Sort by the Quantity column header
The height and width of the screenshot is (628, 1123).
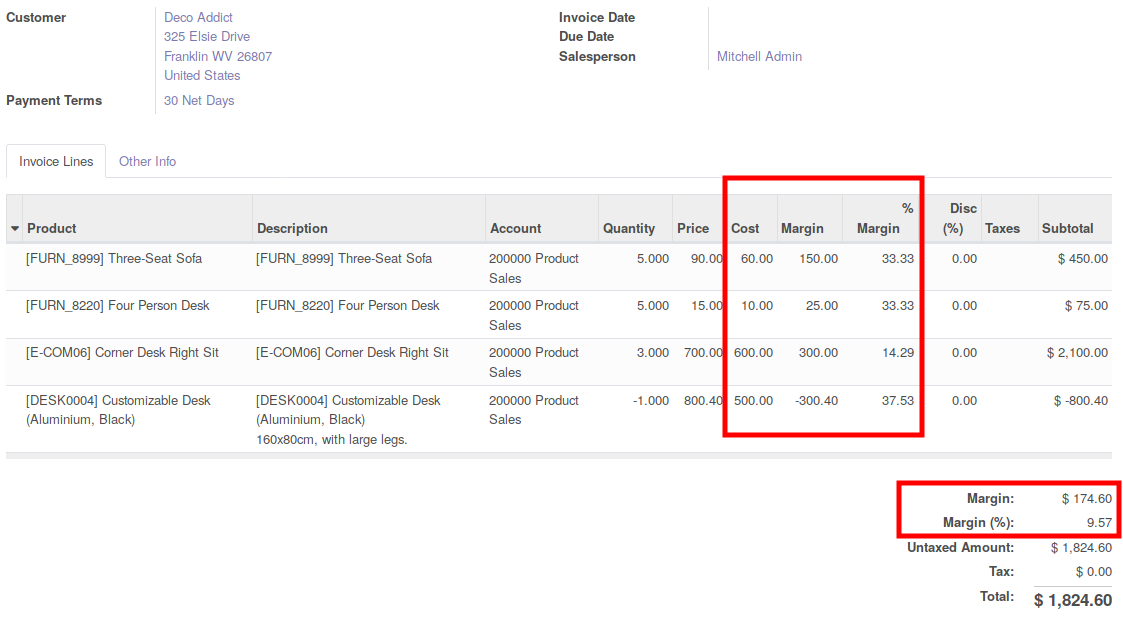coord(628,228)
